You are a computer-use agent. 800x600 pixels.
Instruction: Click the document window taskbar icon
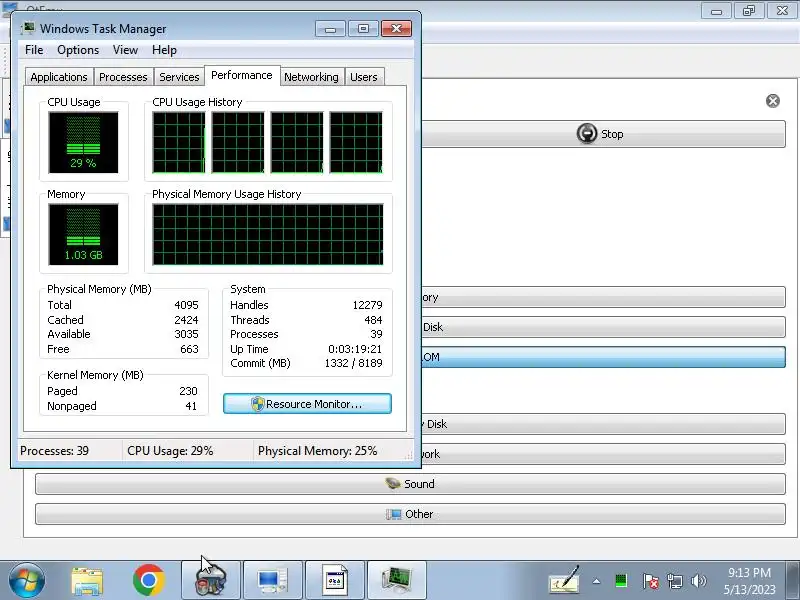pos(335,580)
